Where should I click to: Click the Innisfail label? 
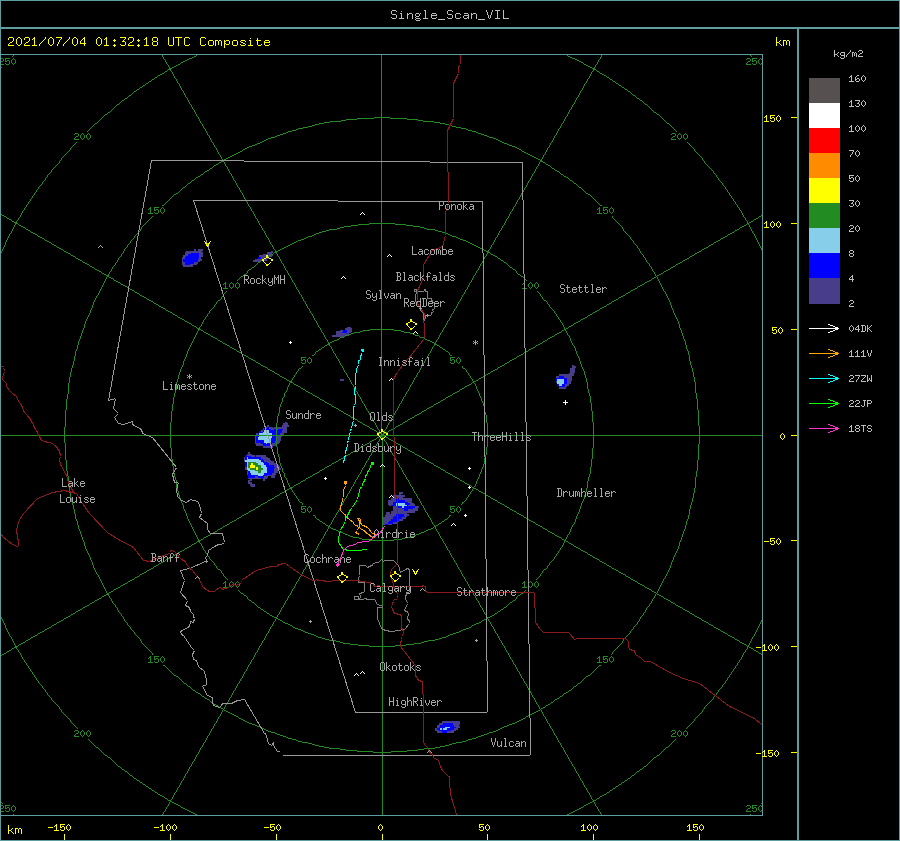tap(404, 362)
